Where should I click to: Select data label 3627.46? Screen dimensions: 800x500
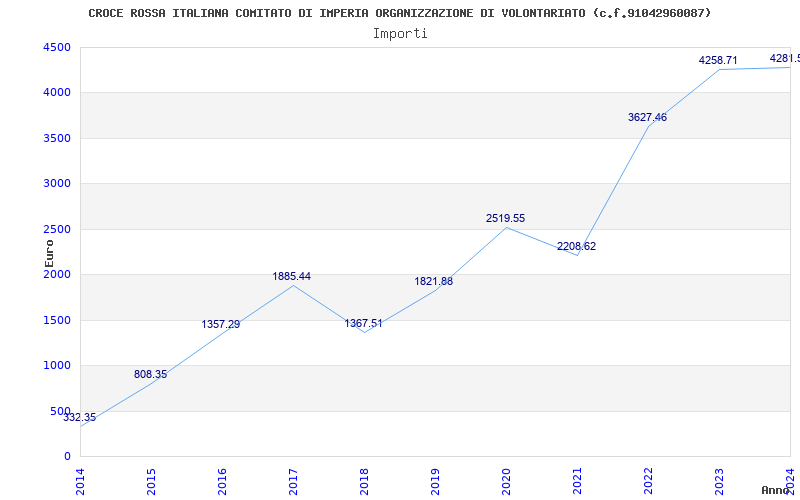tap(647, 117)
